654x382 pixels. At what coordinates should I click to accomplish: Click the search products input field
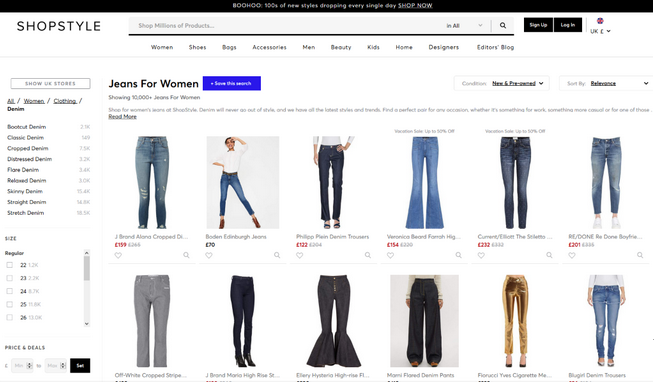tap(288, 25)
